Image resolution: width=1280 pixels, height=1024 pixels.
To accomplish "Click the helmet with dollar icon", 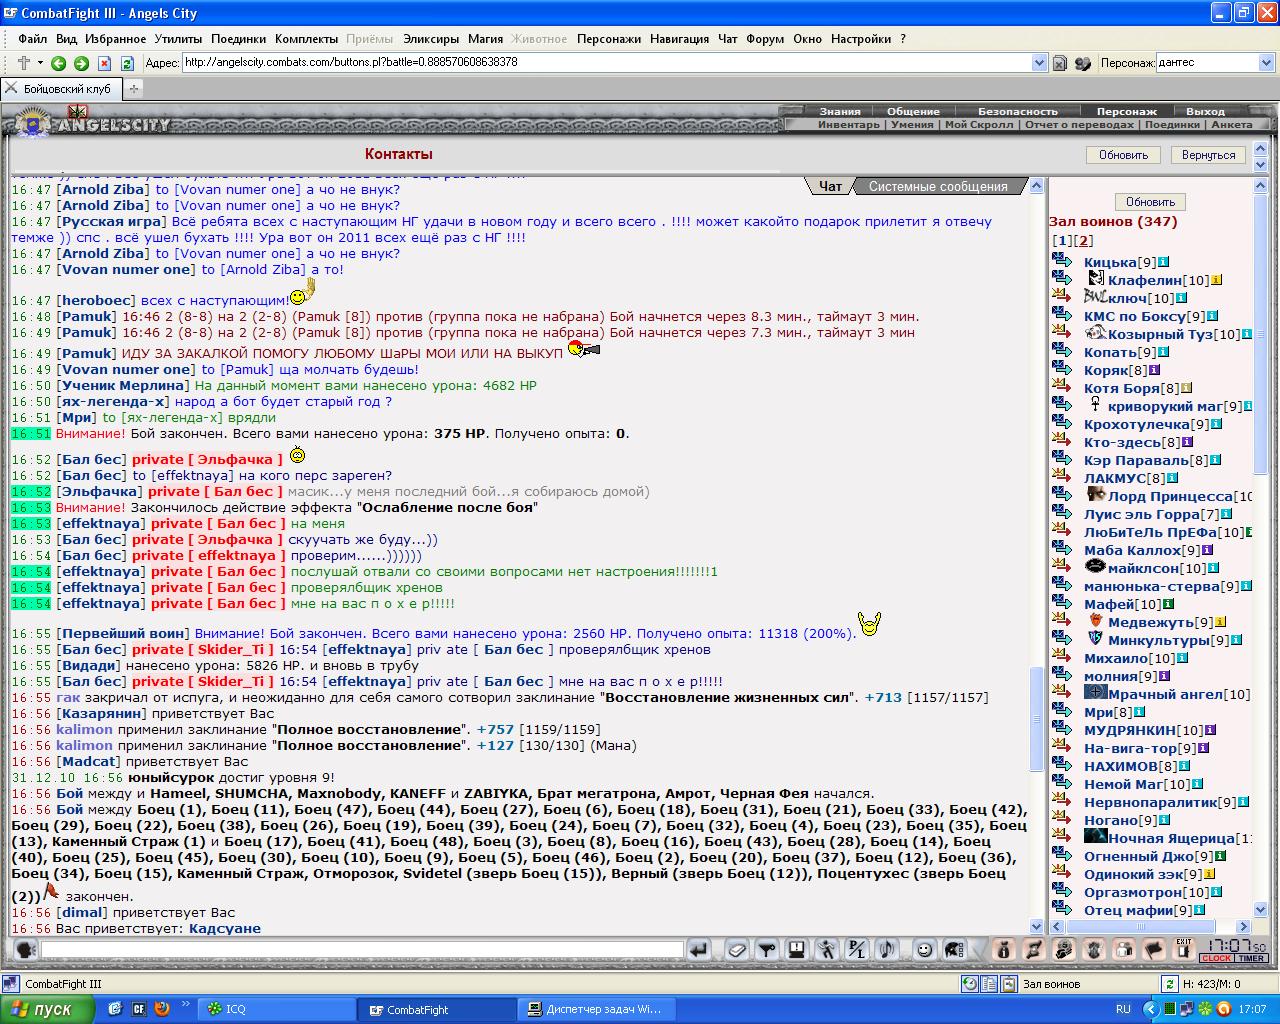I will coord(1065,949).
